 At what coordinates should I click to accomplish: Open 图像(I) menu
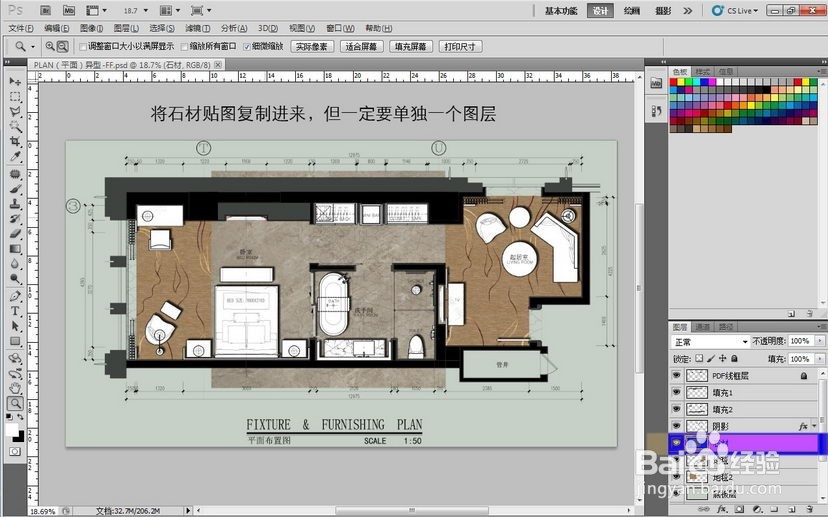click(91, 29)
